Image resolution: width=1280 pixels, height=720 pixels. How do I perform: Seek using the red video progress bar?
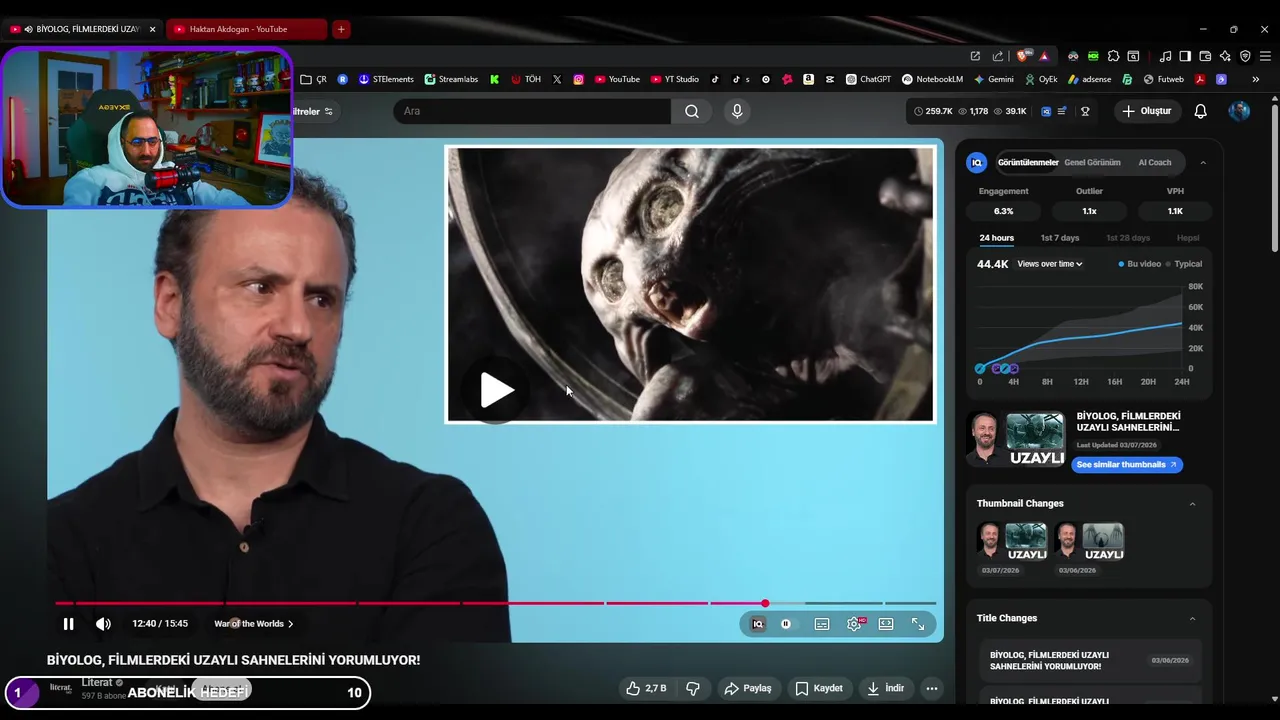(495, 603)
